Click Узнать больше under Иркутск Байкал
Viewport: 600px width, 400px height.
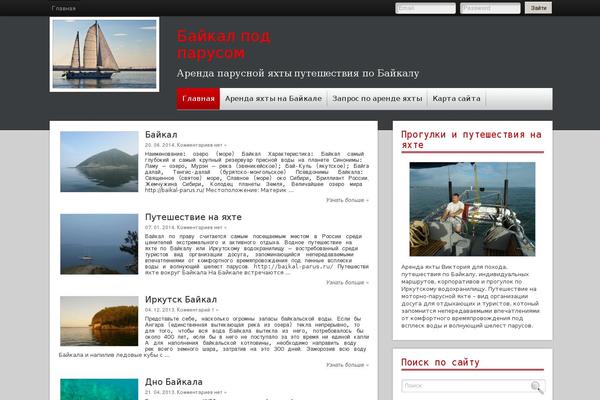click(347, 365)
